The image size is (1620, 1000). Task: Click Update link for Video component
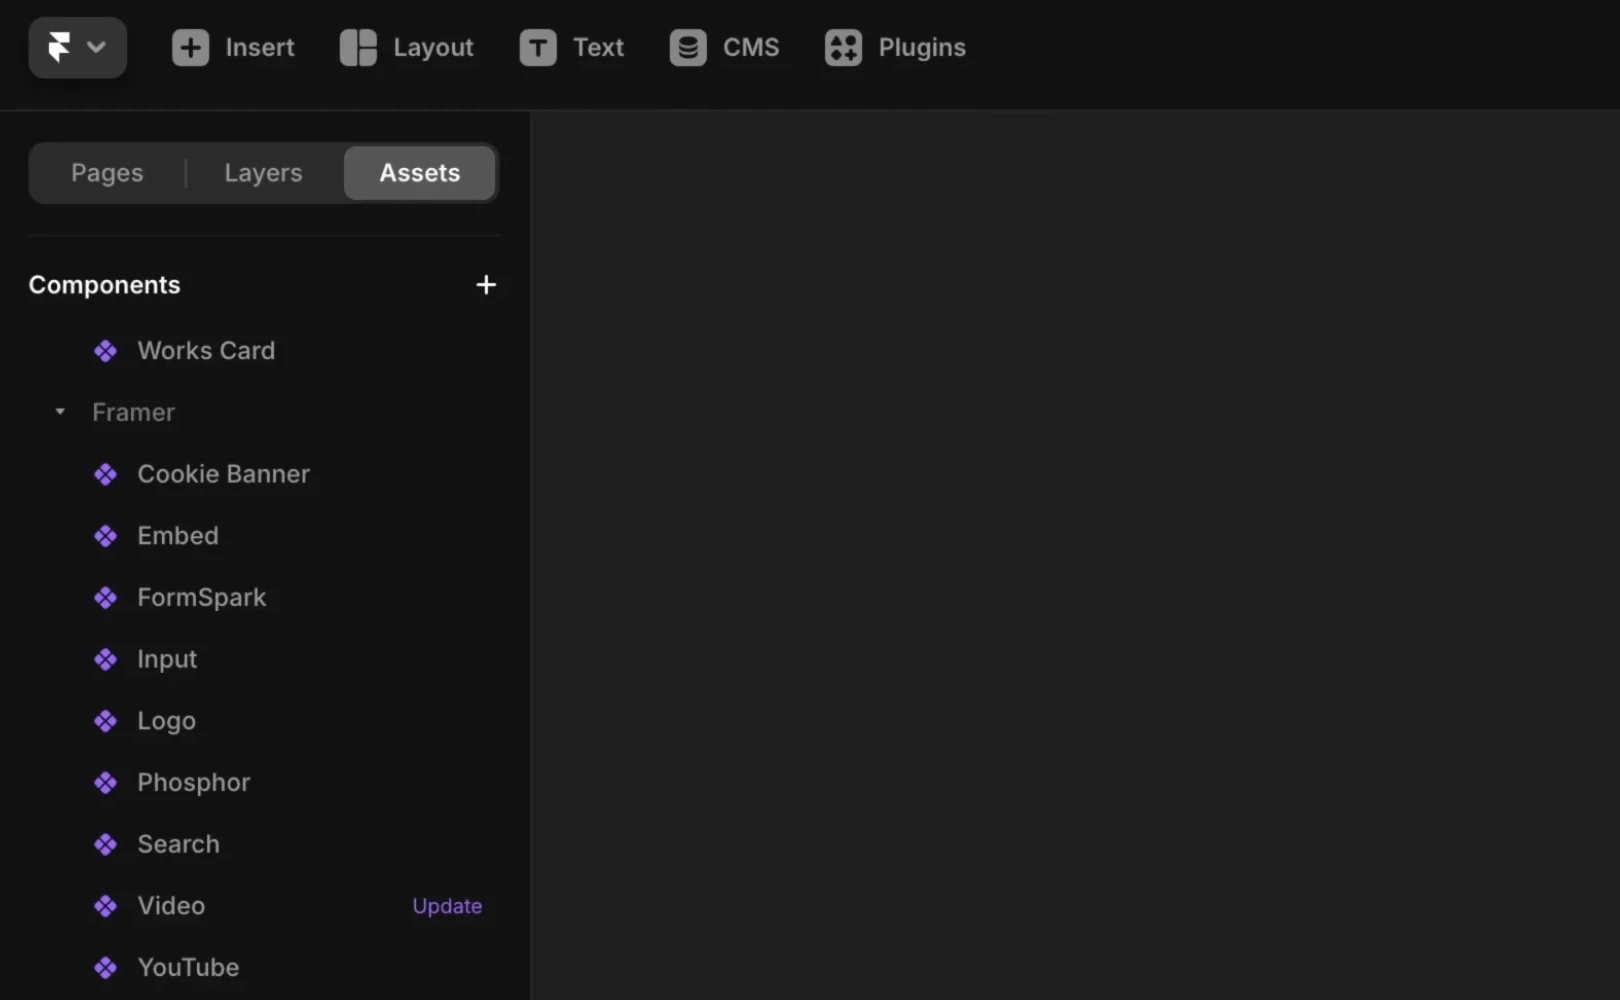point(447,906)
